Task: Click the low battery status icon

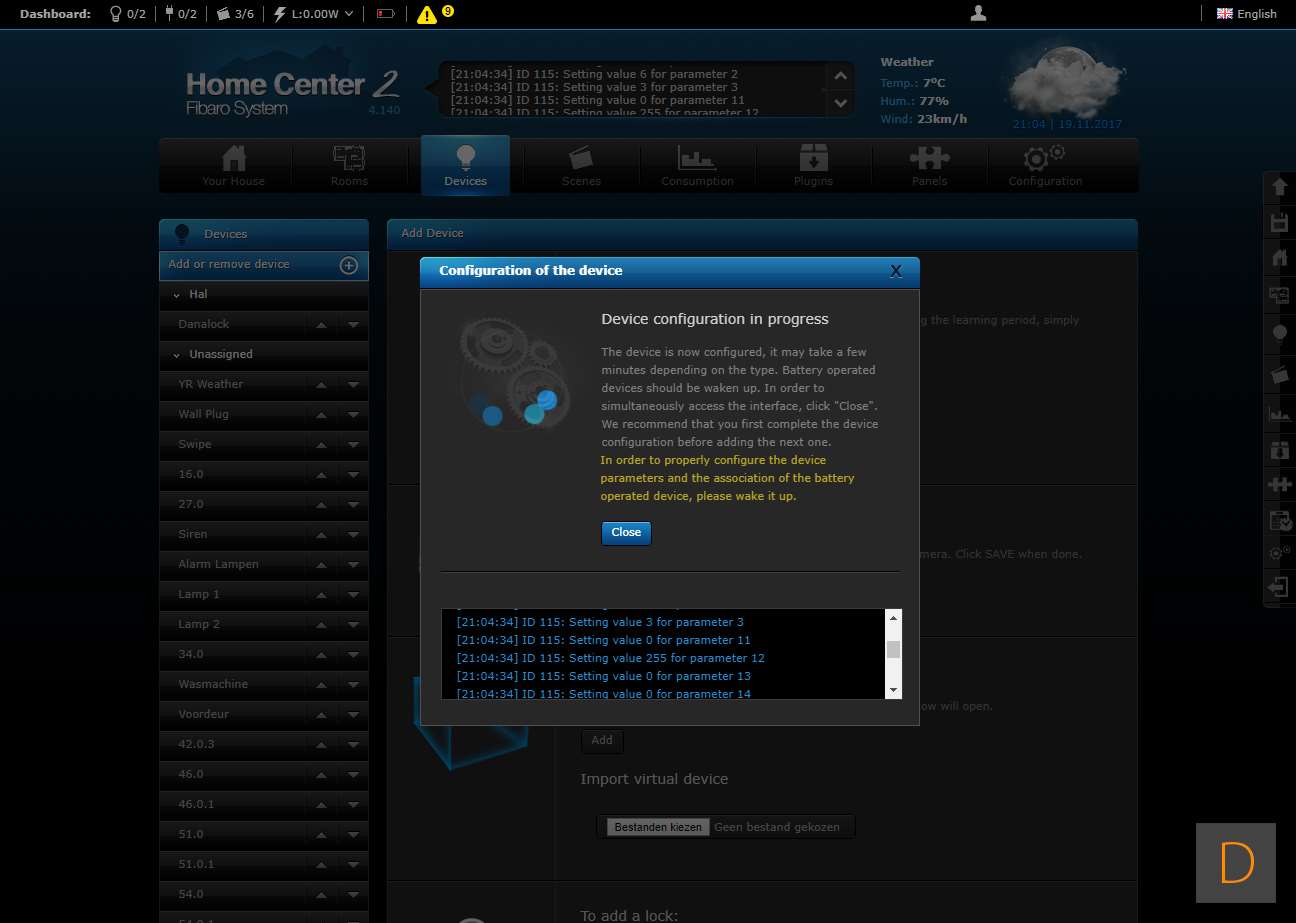Action: coord(386,14)
